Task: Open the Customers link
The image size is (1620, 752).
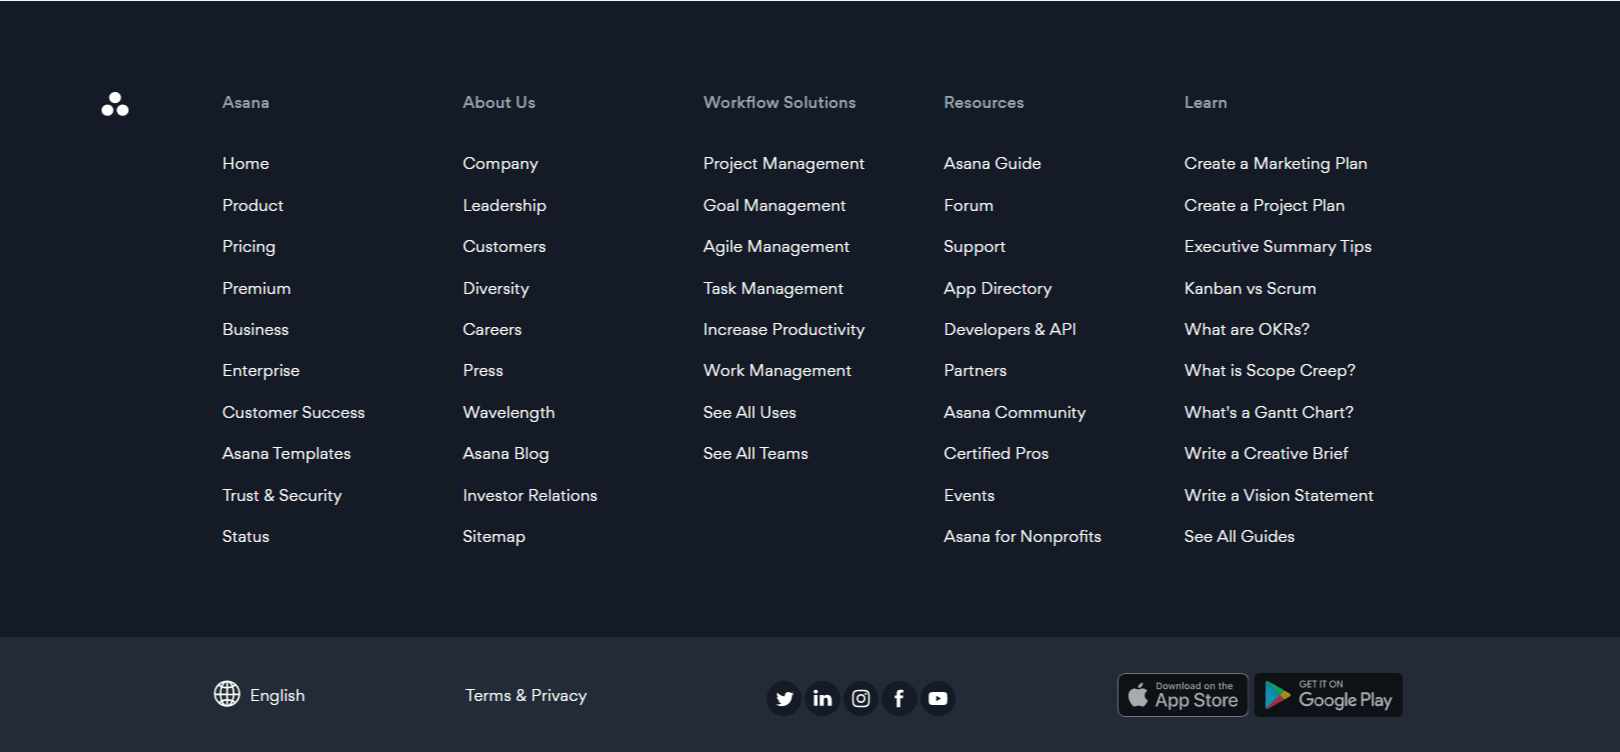Action: coord(505,246)
